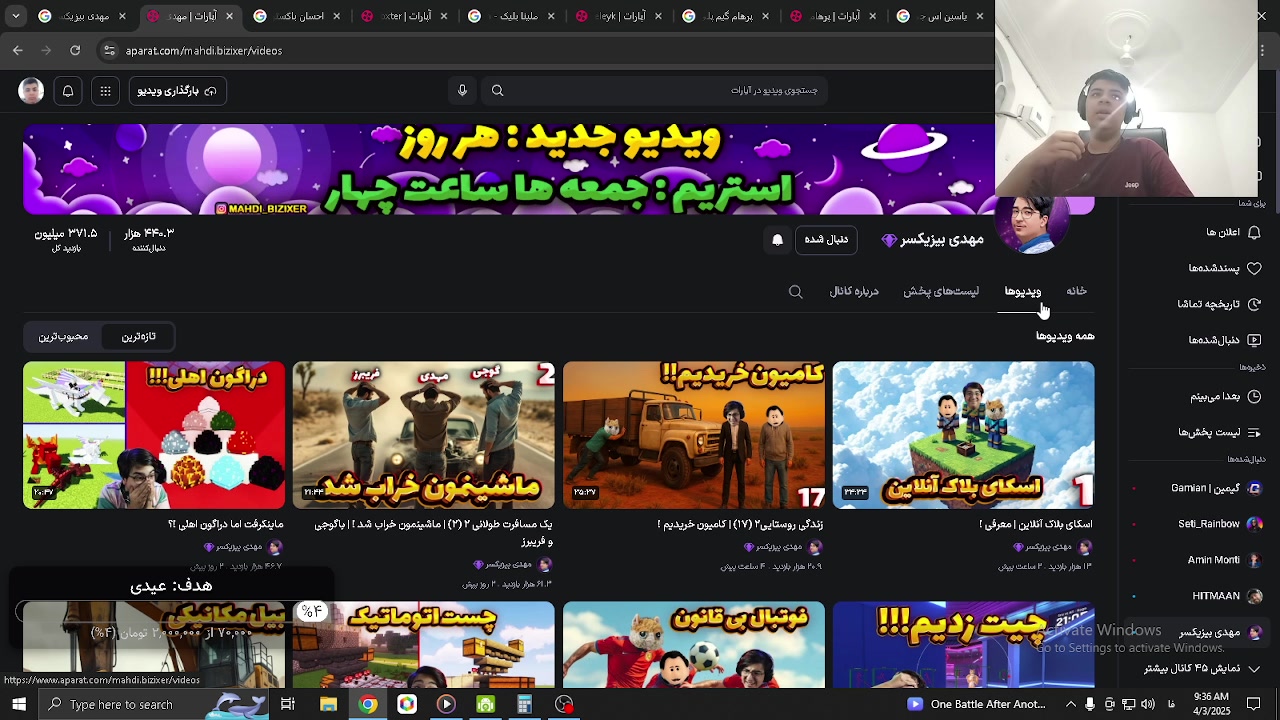Open the calculator taskbar icon

[524, 705]
